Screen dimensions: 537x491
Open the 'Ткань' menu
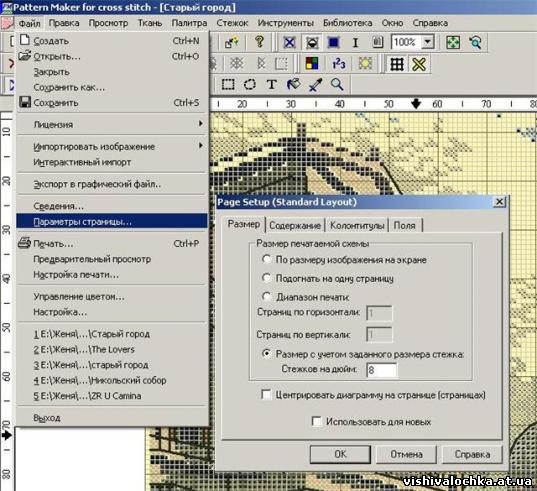pyautogui.click(x=150, y=23)
